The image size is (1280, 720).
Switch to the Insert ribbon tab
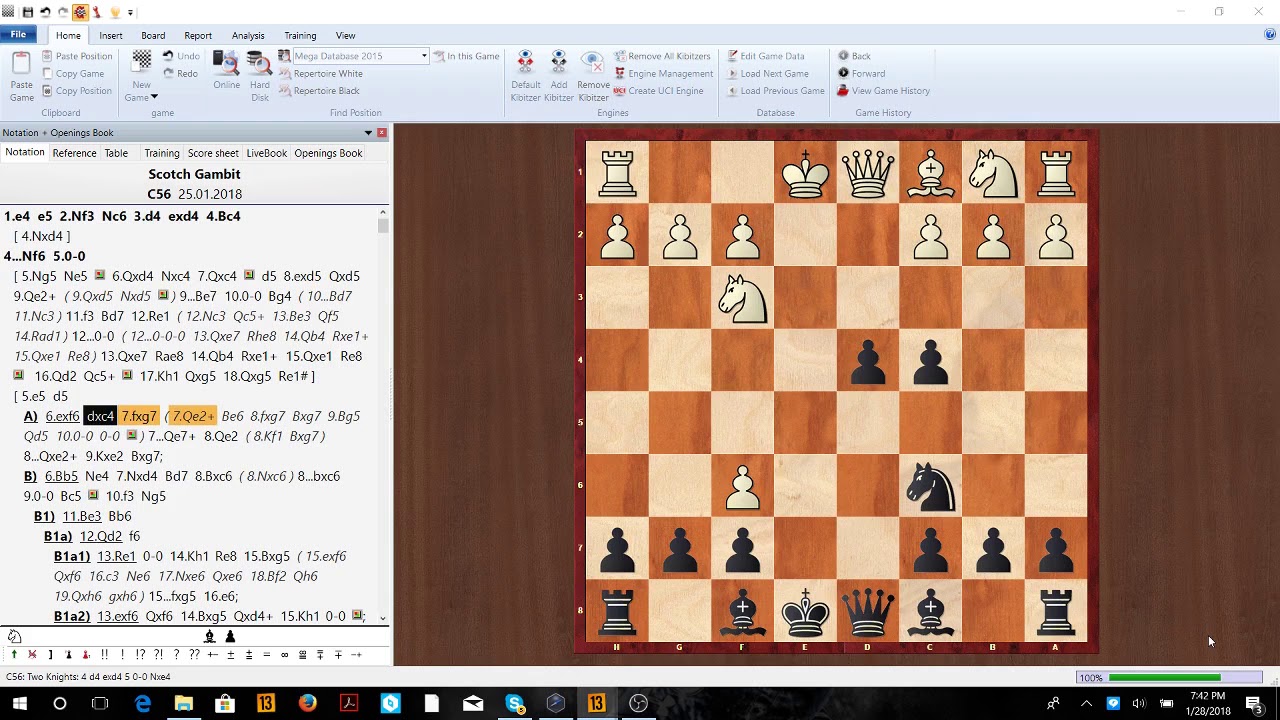coord(111,35)
